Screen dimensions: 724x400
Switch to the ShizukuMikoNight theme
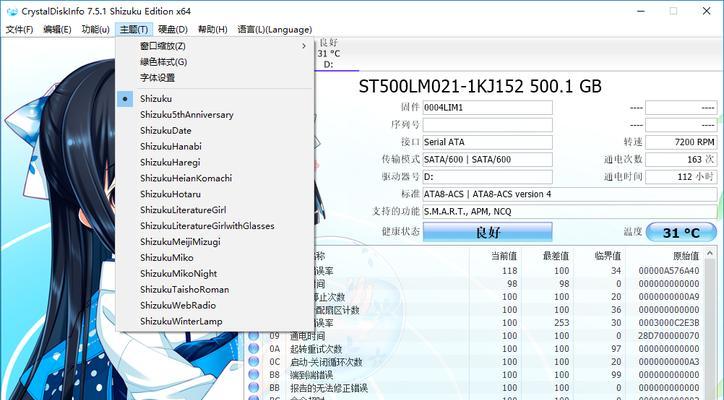point(215,274)
